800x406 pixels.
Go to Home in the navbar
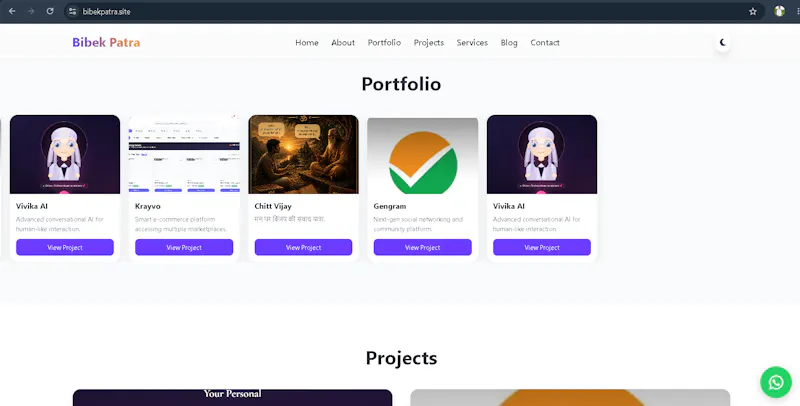point(307,43)
